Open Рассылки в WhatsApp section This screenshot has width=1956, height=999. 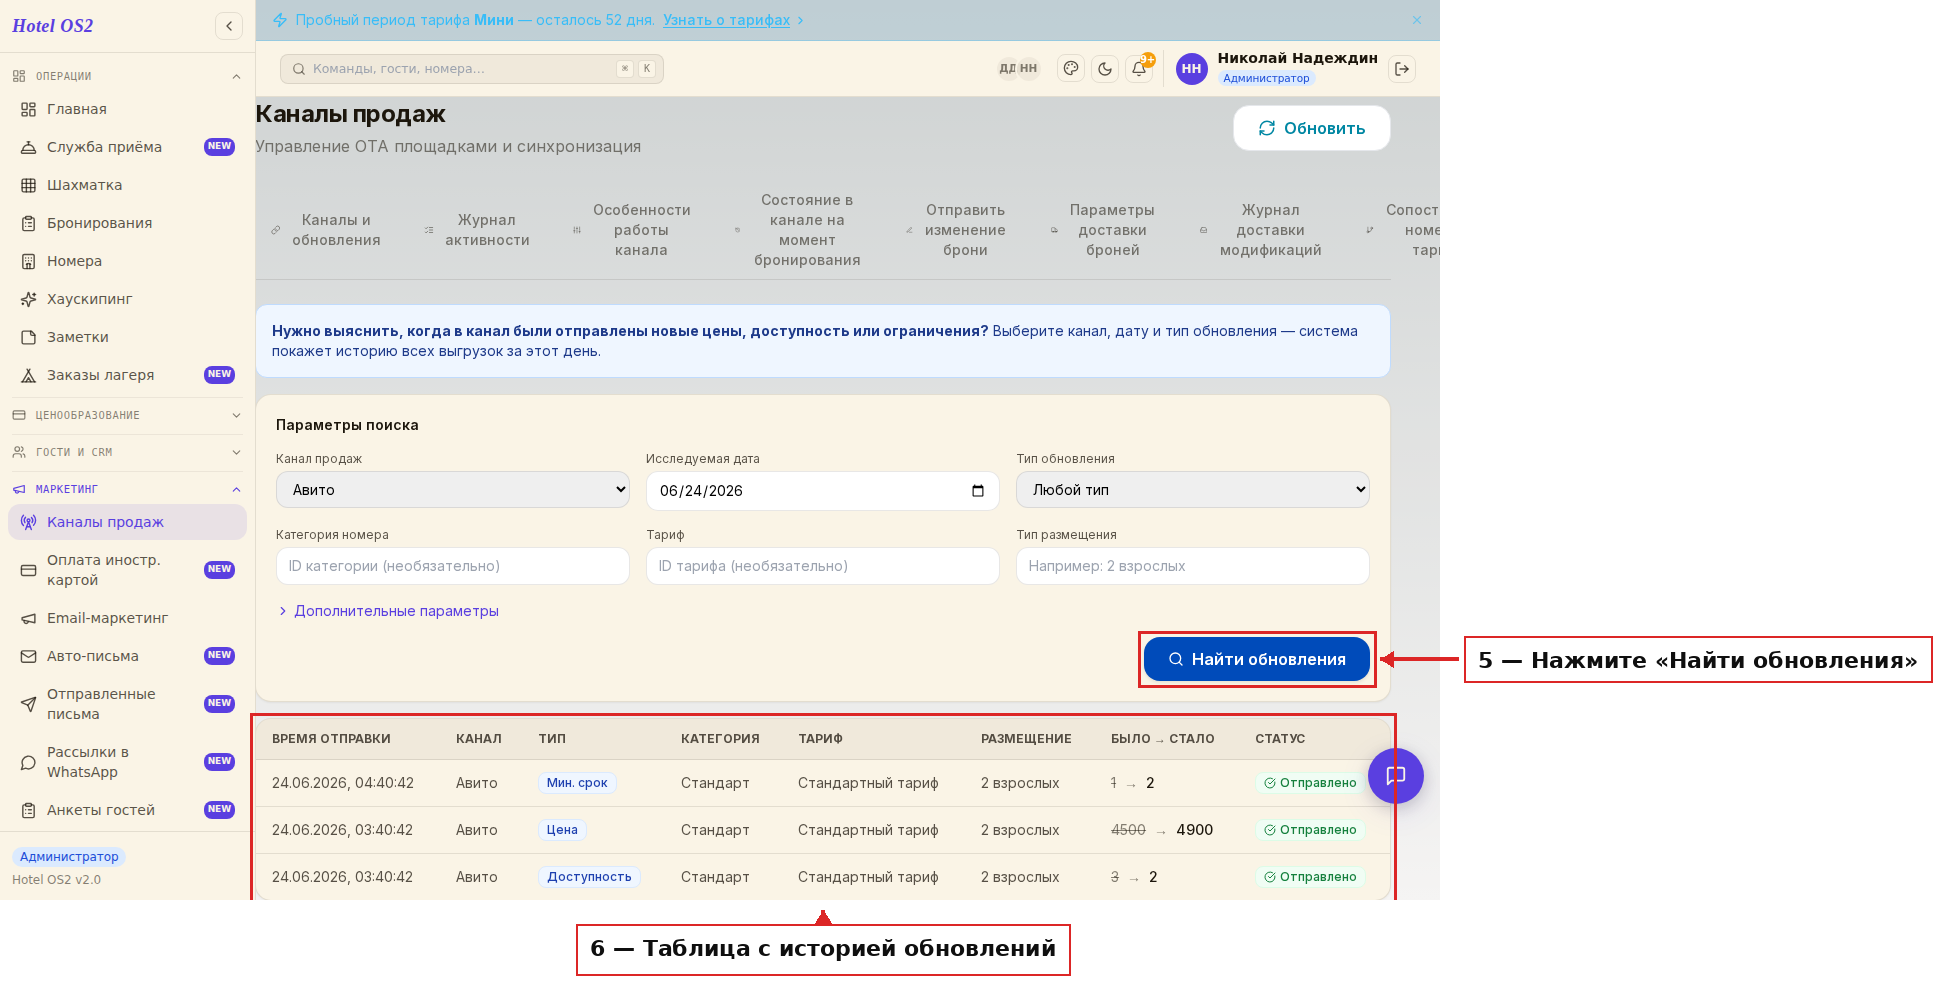pos(127,762)
